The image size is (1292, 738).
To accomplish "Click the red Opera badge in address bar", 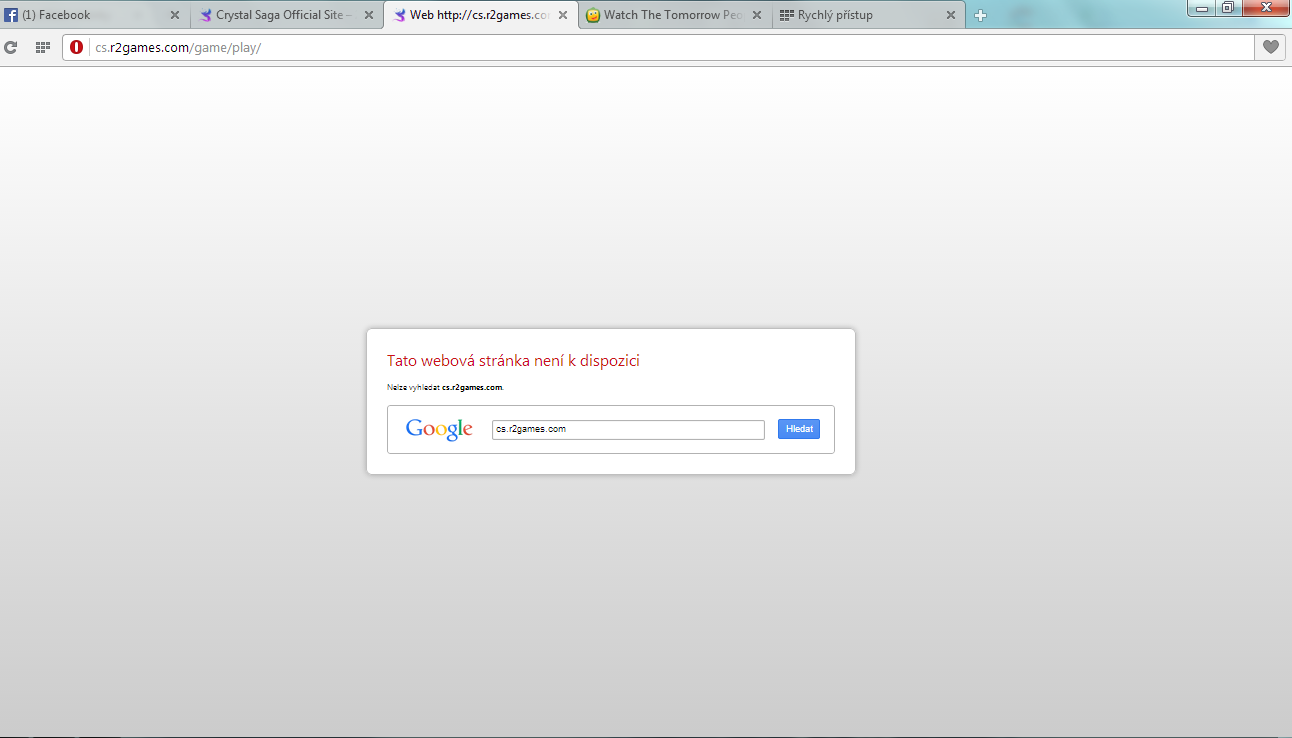I will 77,47.
